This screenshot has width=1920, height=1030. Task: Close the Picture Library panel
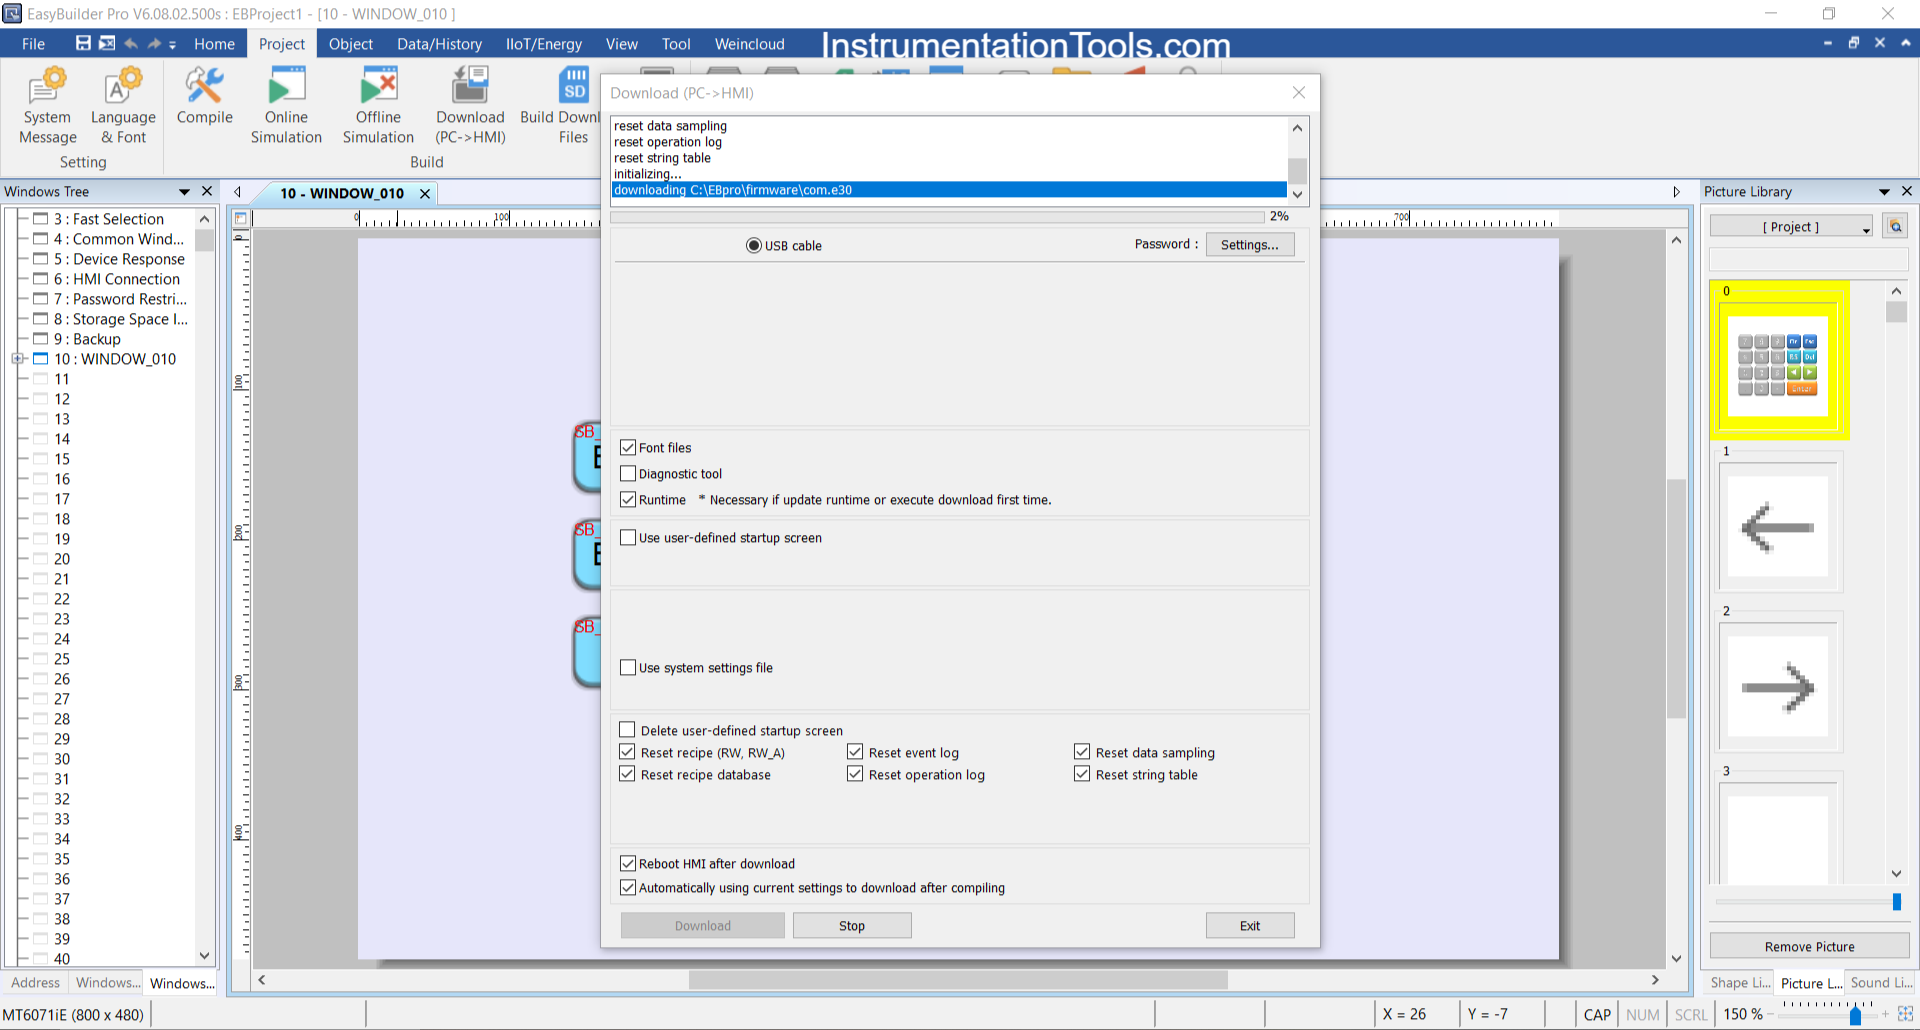1906,191
